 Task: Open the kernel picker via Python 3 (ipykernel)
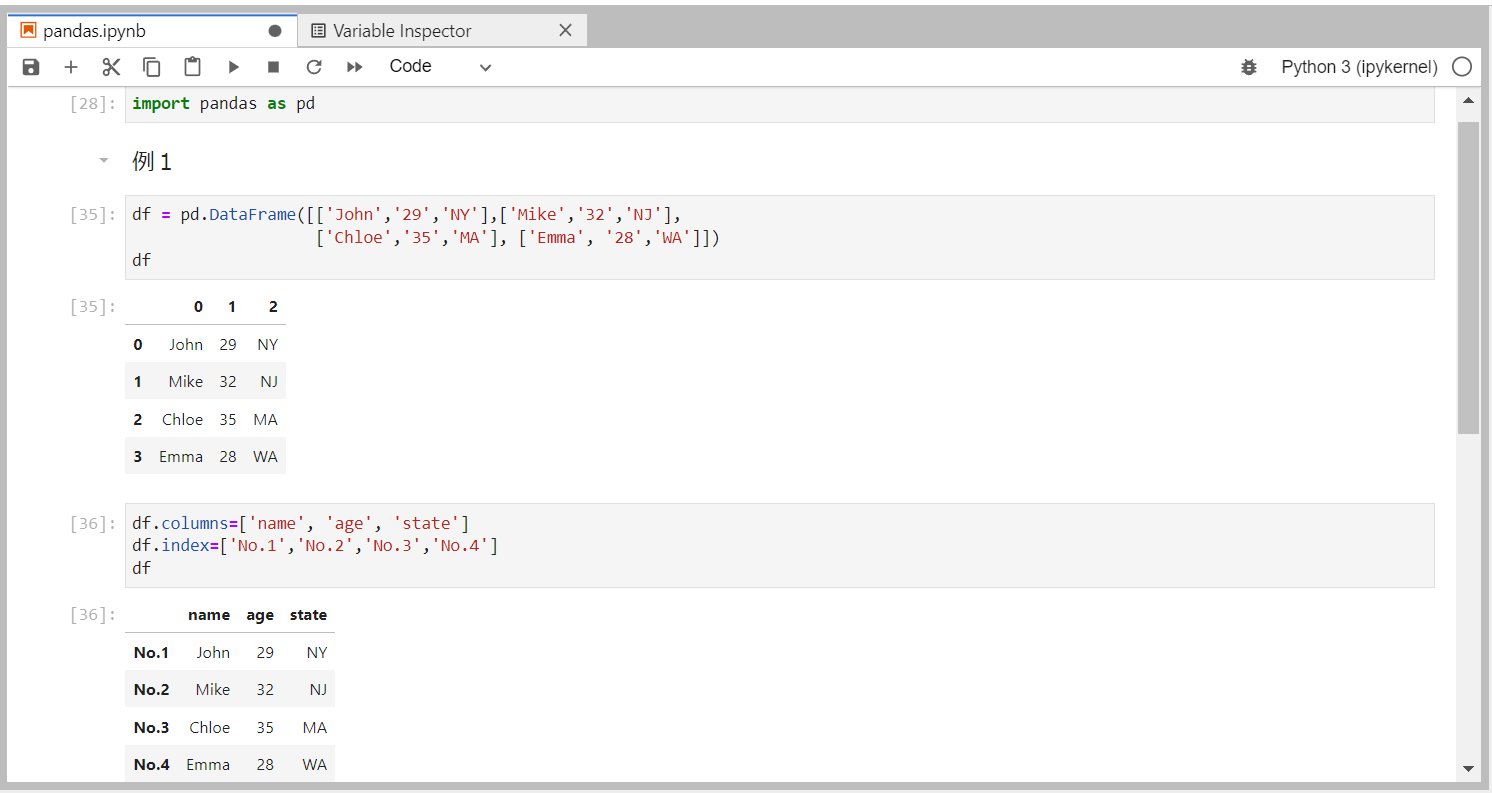[1358, 67]
